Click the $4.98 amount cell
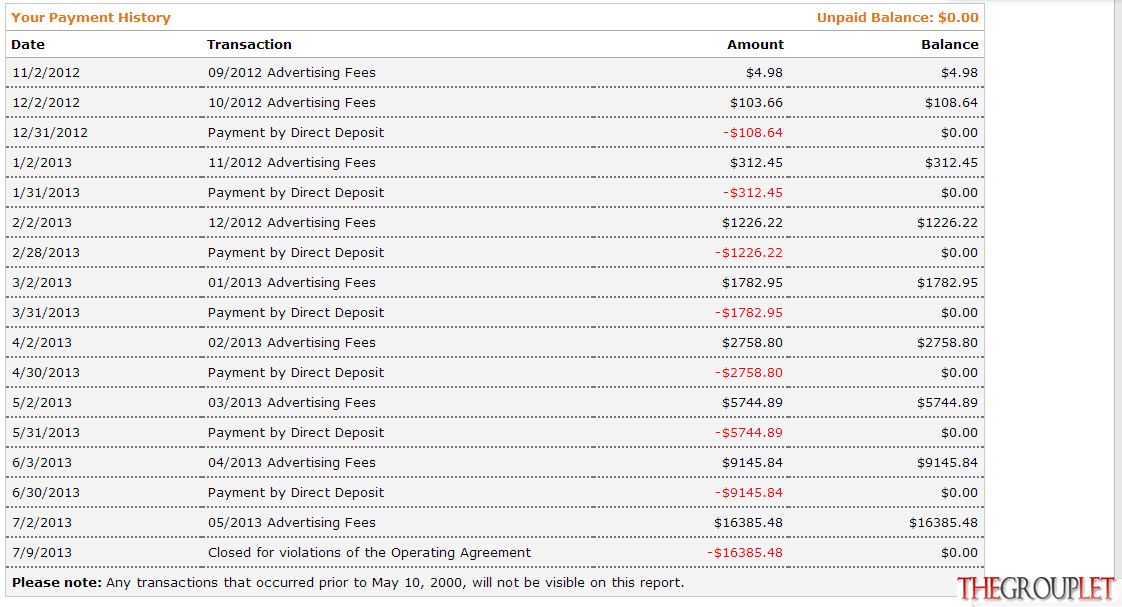Screen dimensions: 1122x607 tap(764, 73)
